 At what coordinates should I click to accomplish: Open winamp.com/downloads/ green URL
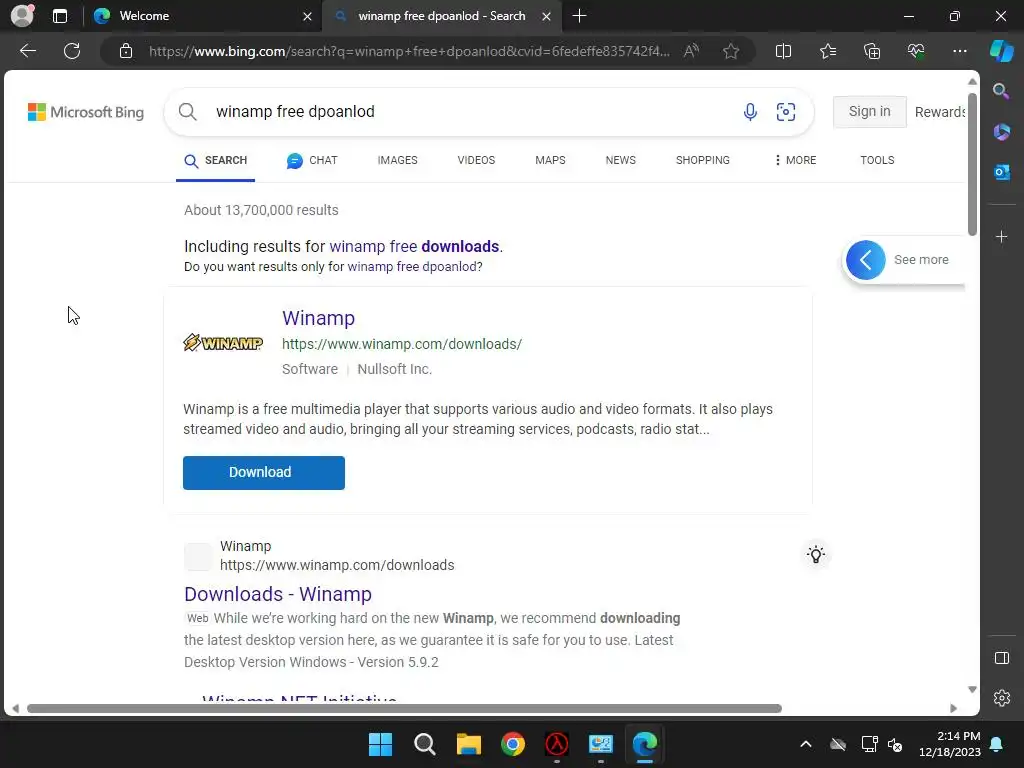402,344
